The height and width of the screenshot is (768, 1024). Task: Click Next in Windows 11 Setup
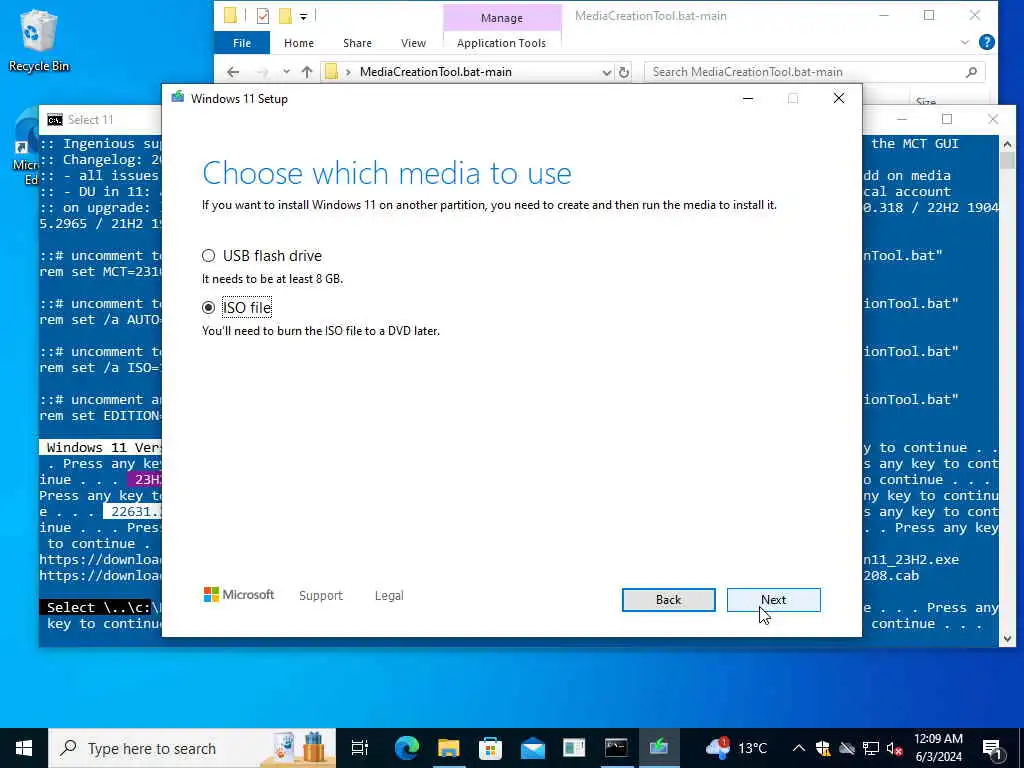773,600
